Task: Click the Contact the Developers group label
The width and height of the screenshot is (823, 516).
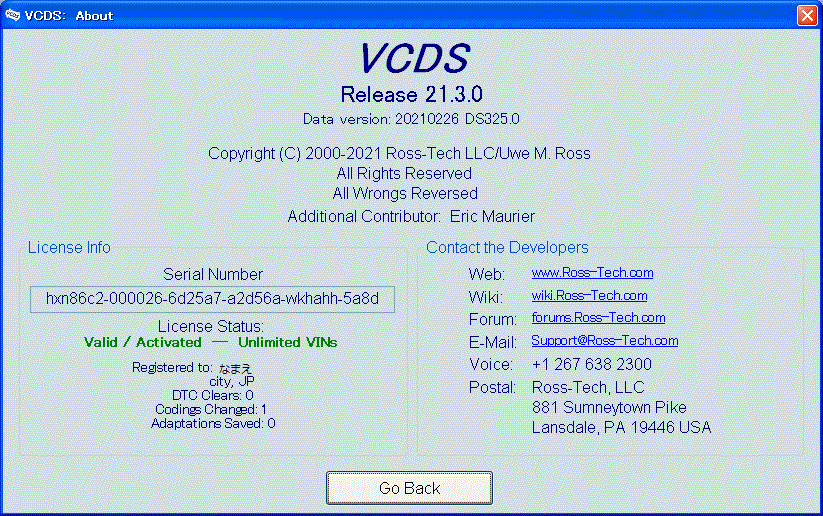Action: (x=507, y=248)
